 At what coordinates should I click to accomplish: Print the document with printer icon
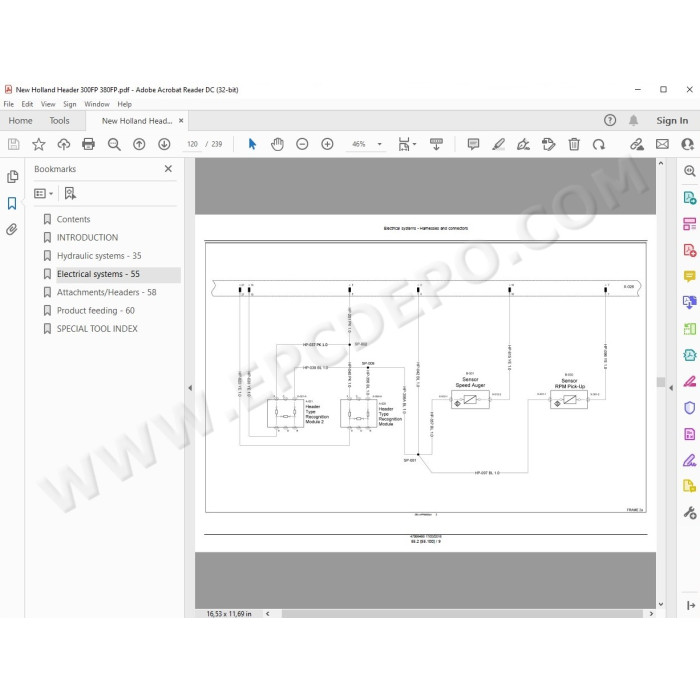pyautogui.click(x=88, y=144)
